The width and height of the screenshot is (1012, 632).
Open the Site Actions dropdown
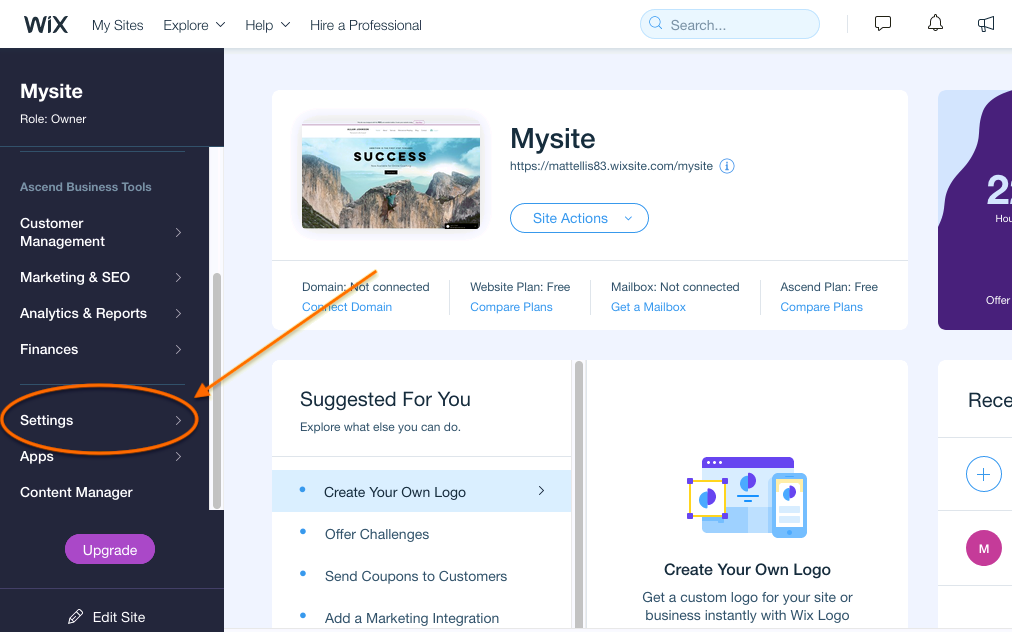point(579,218)
